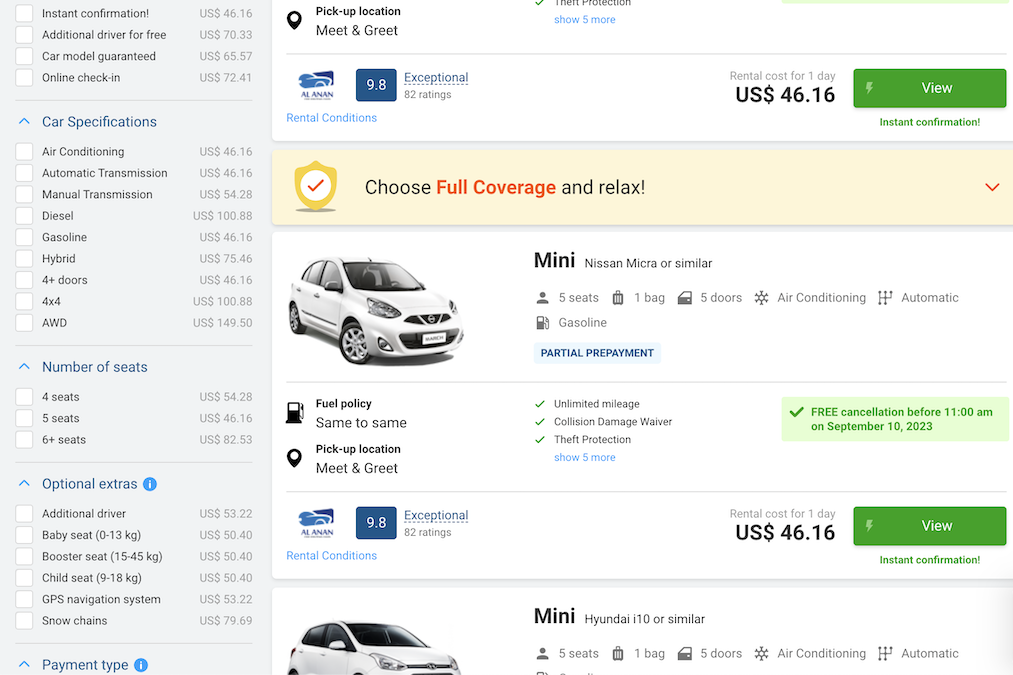The width and height of the screenshot is (1013, 675).
Task: Check the Automatic Transmission filter
Action: (x=24, y=172)
